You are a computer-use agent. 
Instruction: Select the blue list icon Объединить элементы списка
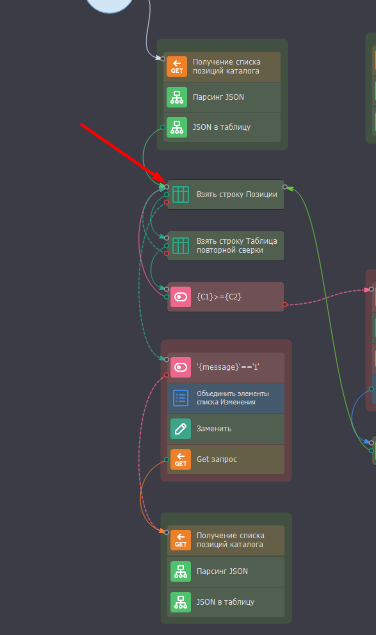pos(181,398)
